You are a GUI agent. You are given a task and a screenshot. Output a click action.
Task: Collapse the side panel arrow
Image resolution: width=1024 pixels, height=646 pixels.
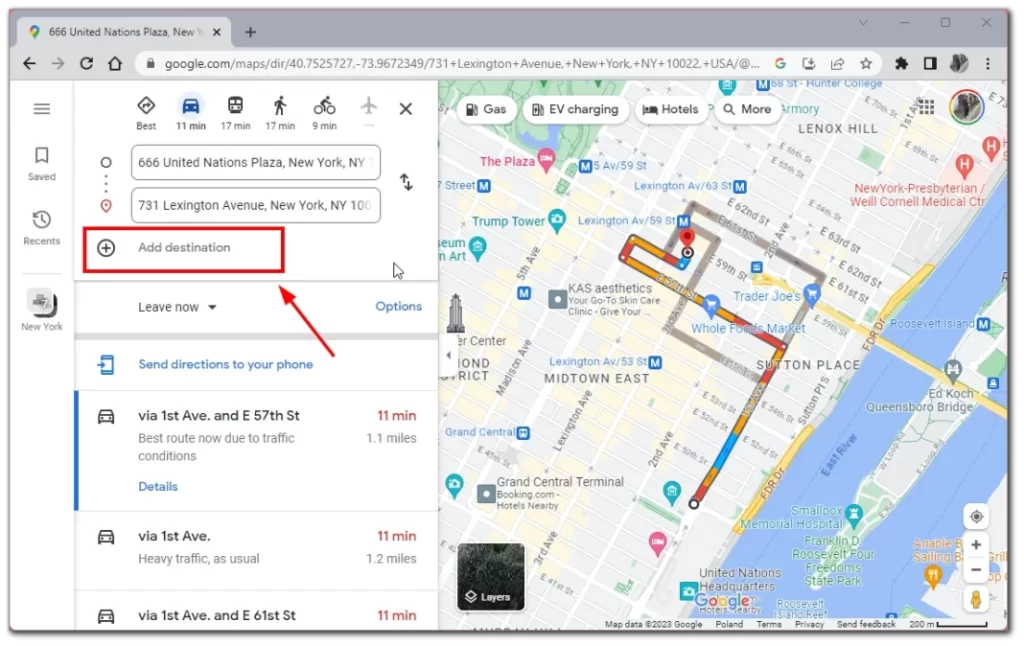pyautogui.click(x=448, y=355)
